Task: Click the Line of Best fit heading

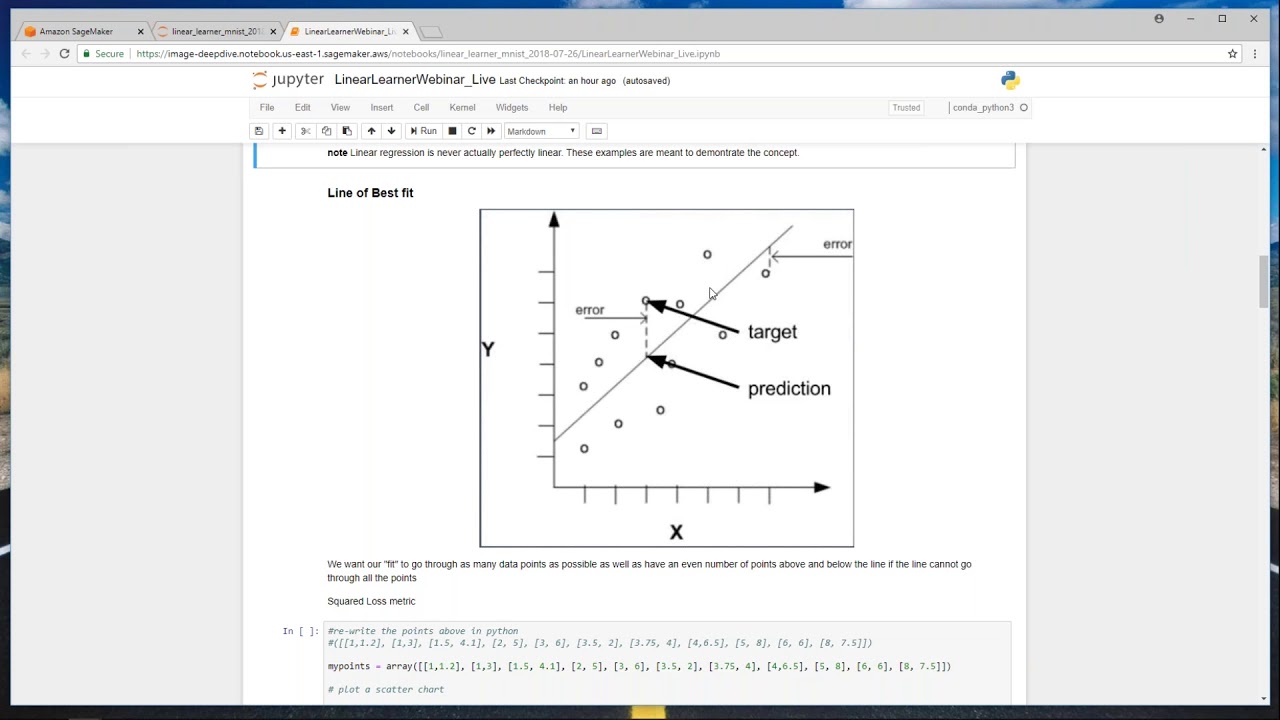Action: click(370, 193)
